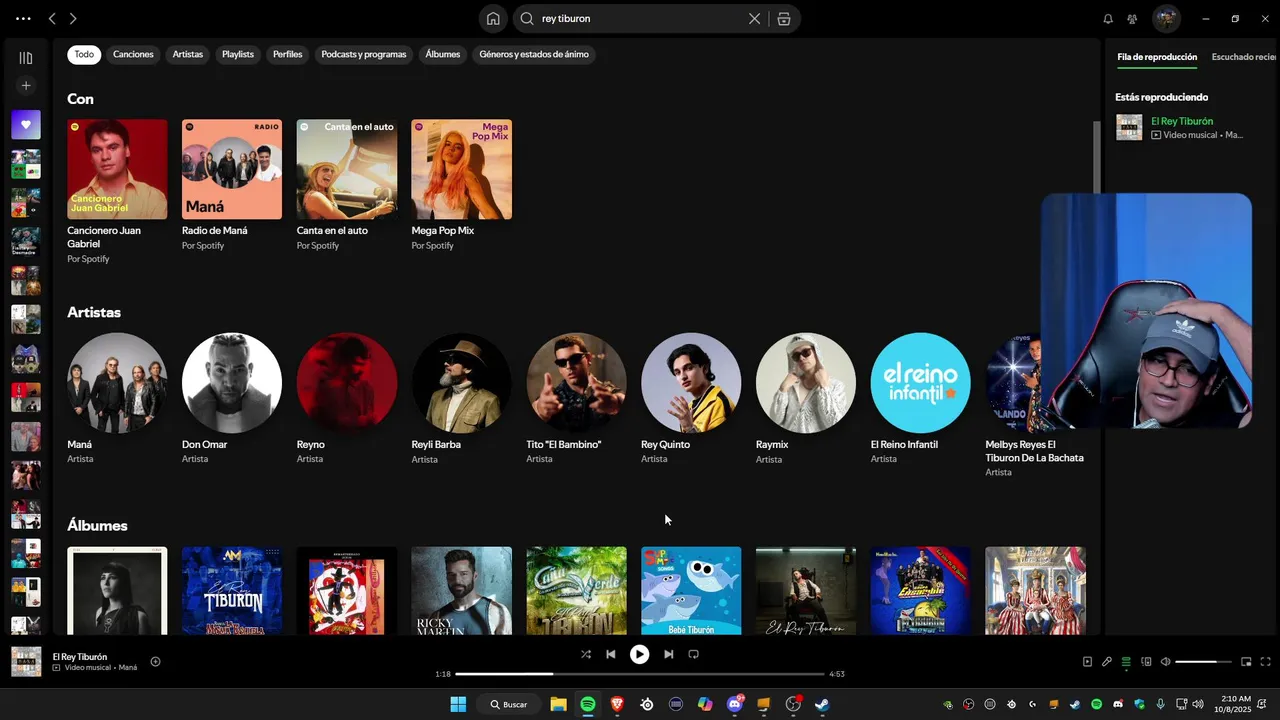This screenshot has width=1280, height=720.
Task: Open Windows Start menu
Action: 458,704
